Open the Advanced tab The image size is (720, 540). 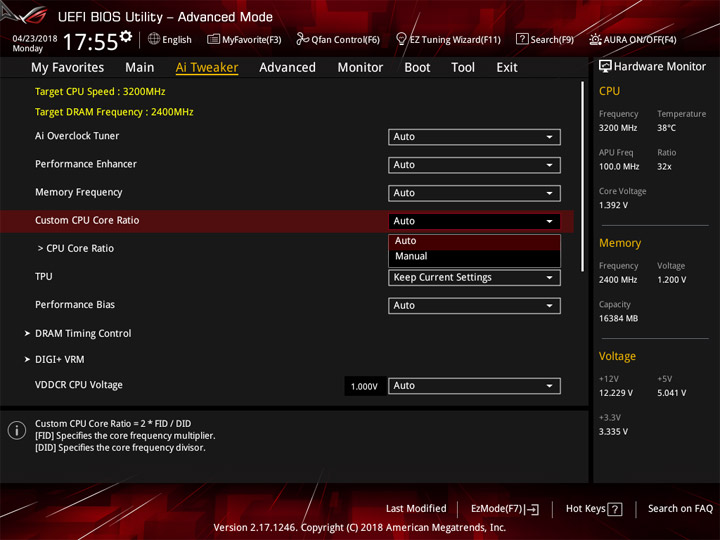tap(287, 68)
